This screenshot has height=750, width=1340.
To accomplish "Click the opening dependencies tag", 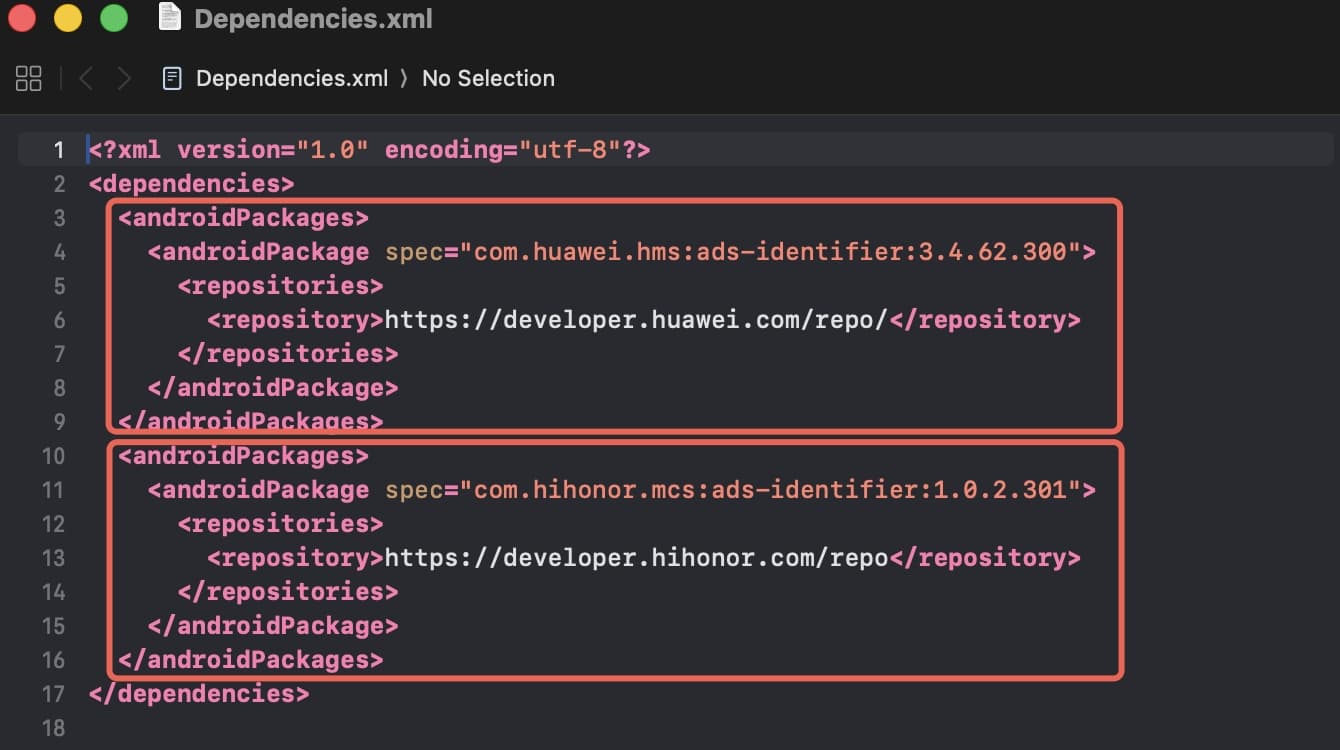I will (x=191, y=184).
